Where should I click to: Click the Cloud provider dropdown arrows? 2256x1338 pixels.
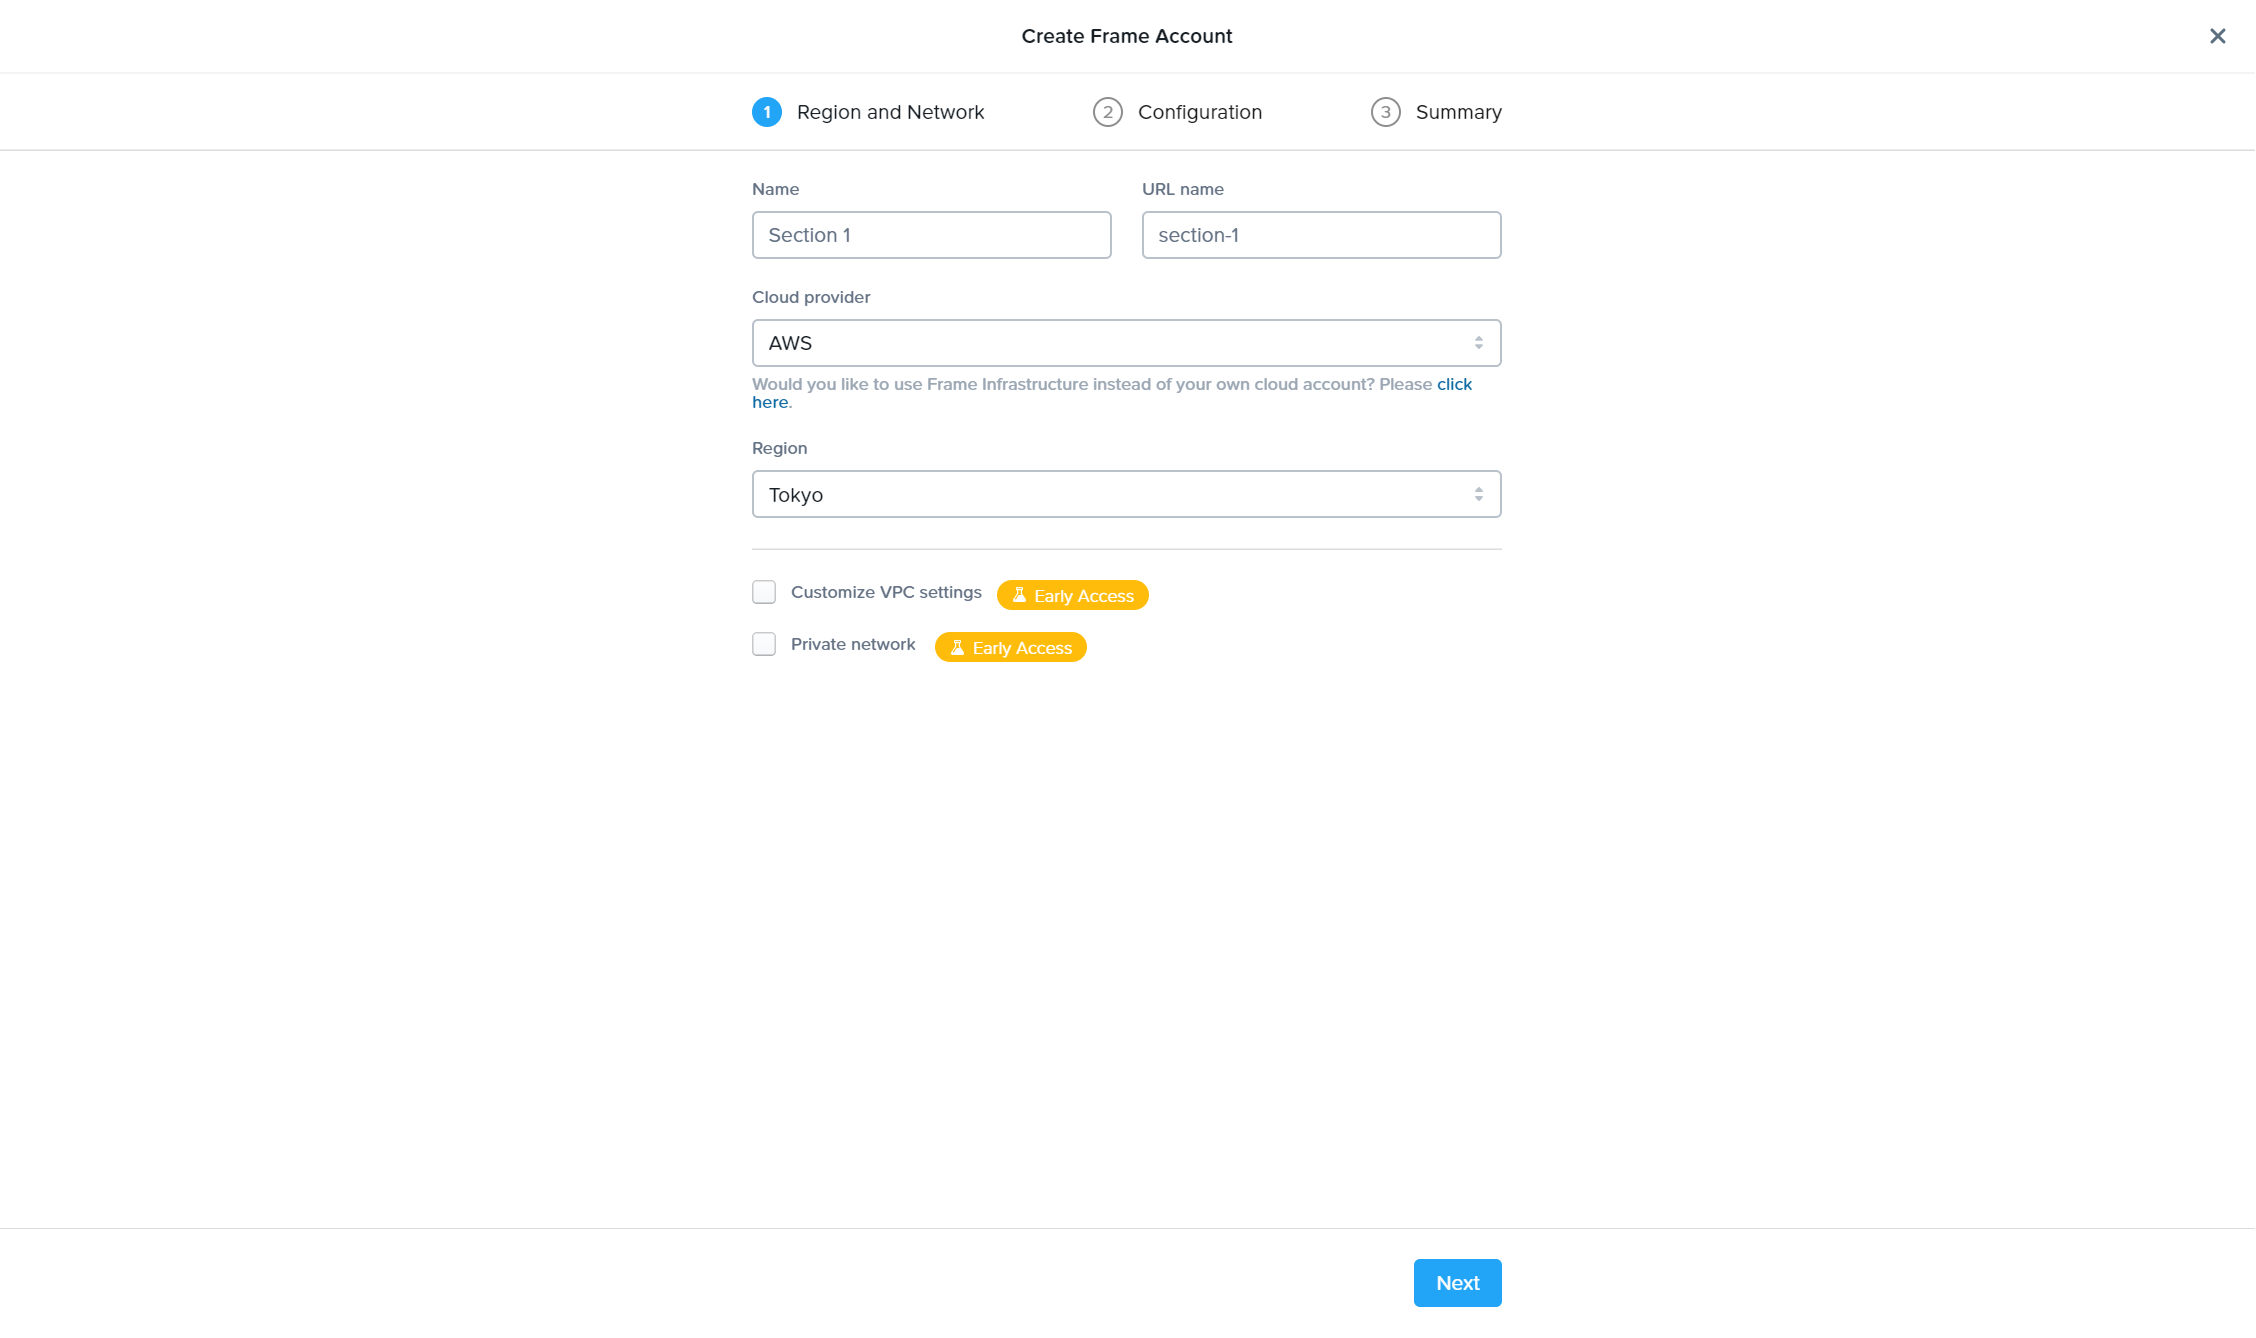tap(1478, 343)
